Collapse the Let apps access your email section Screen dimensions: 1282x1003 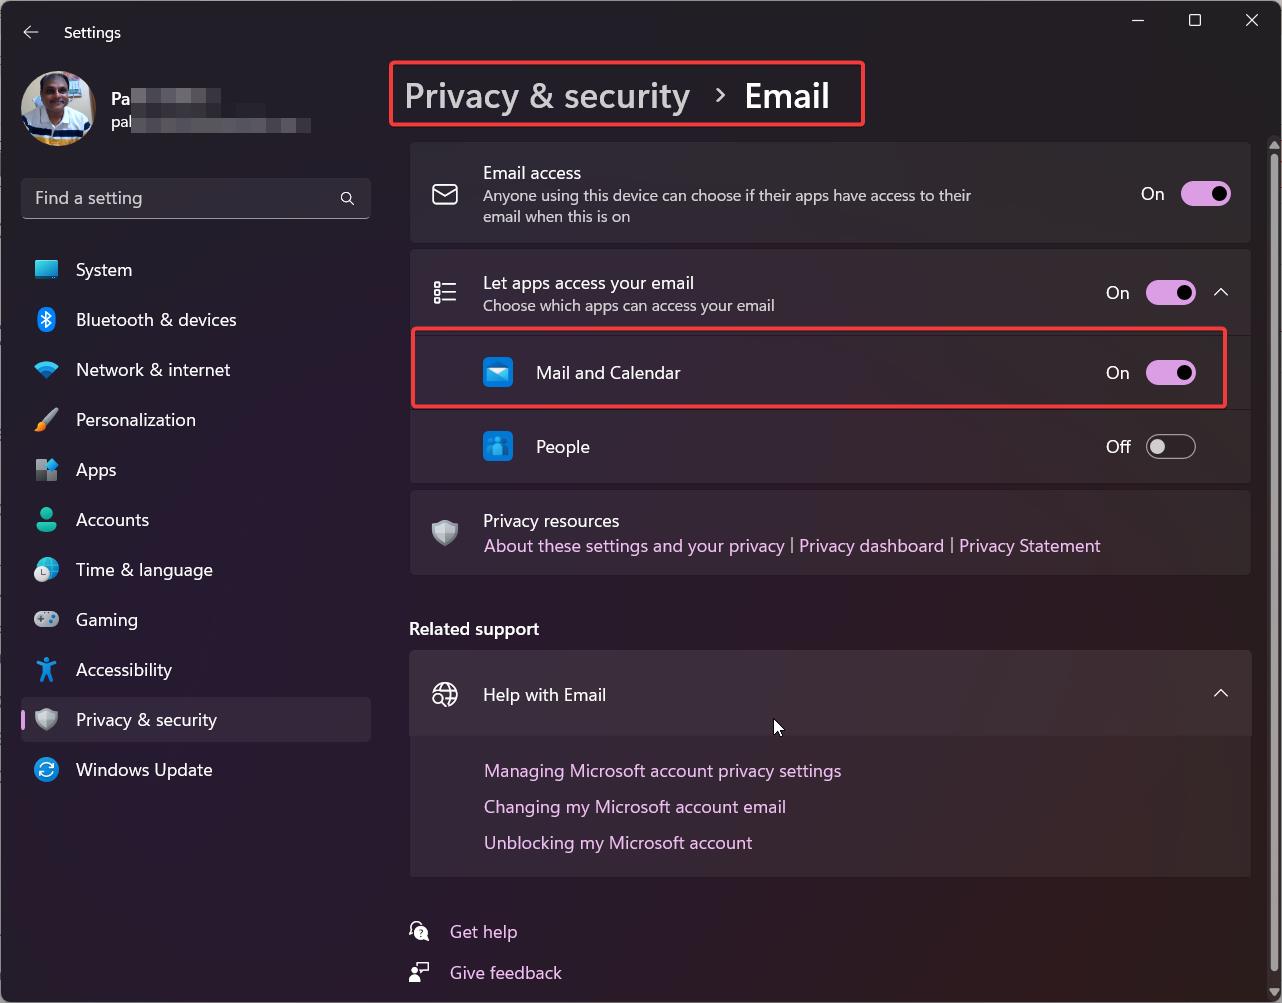point(1221,293)
